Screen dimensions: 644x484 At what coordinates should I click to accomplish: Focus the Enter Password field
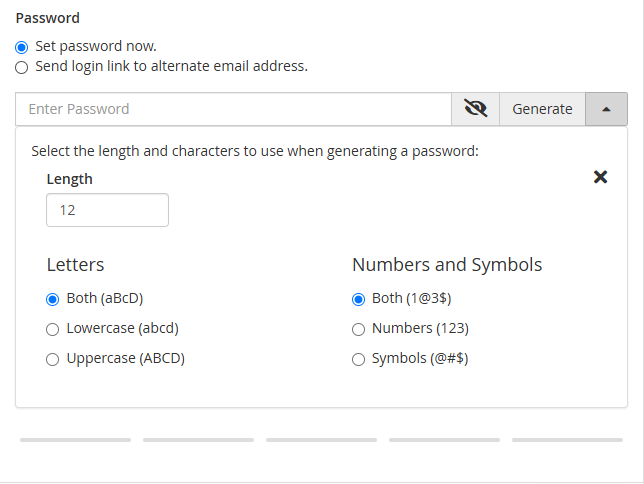click(234, 109)
